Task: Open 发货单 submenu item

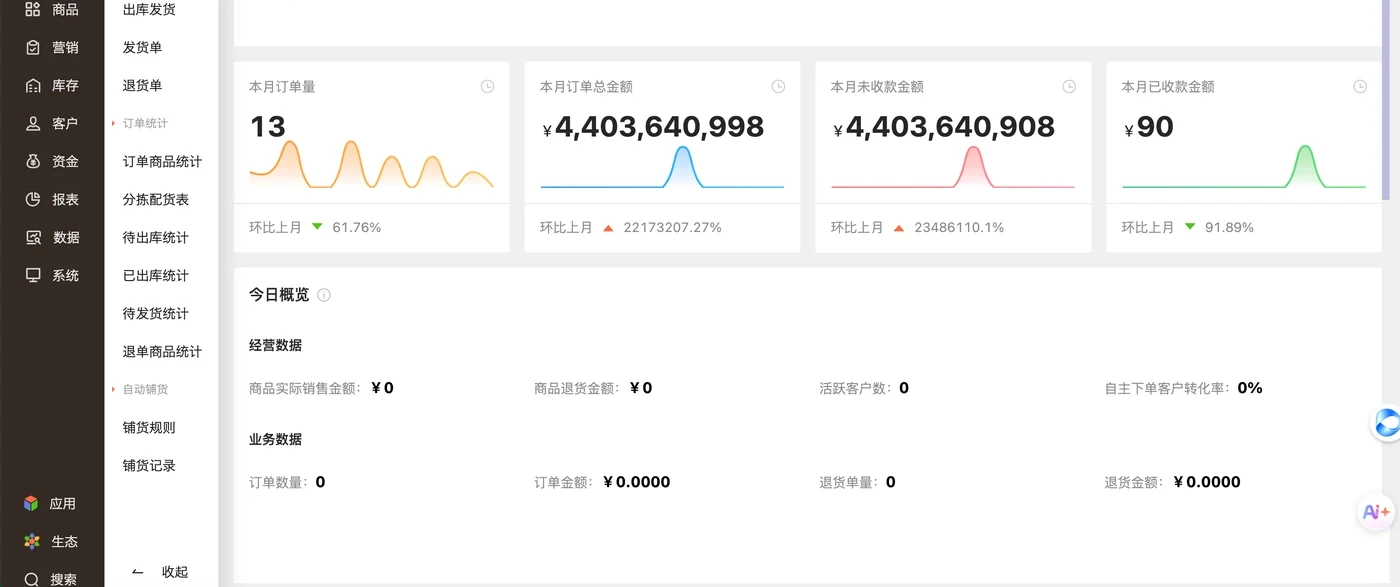Action: click(x=142, y=47)
